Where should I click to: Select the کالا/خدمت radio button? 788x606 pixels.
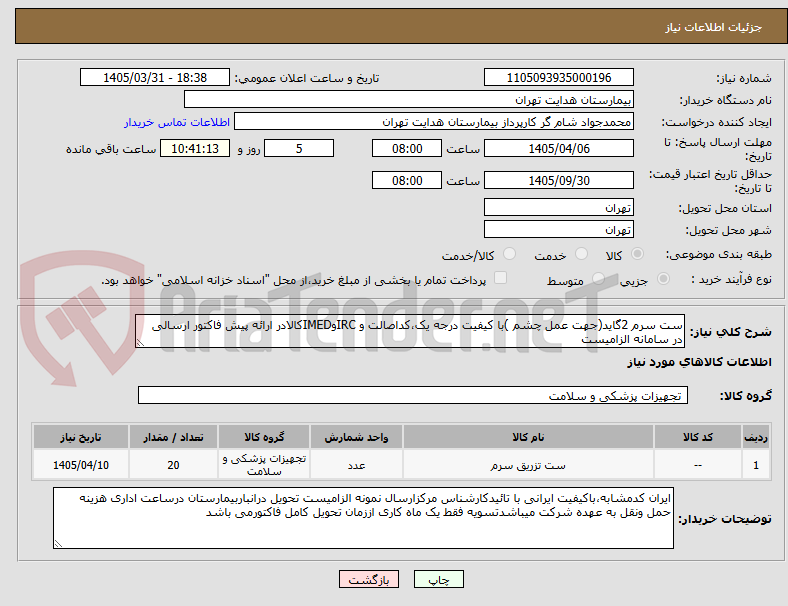(510, 254)
